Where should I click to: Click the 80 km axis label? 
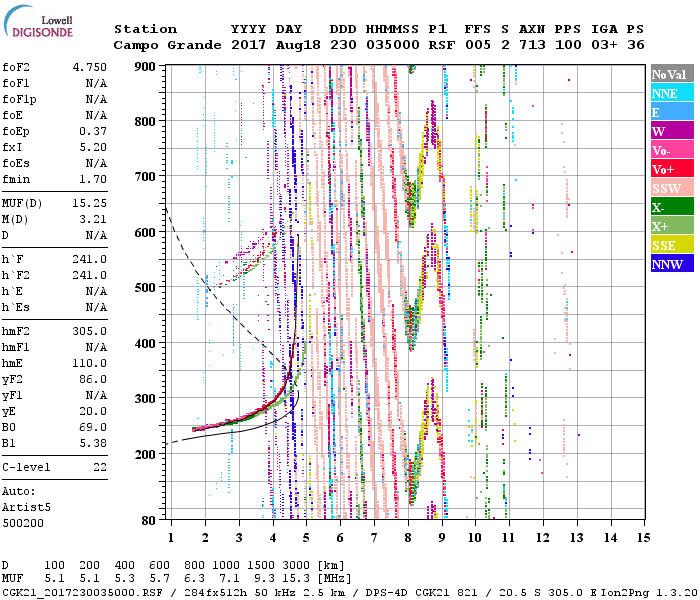click(149, 520)
